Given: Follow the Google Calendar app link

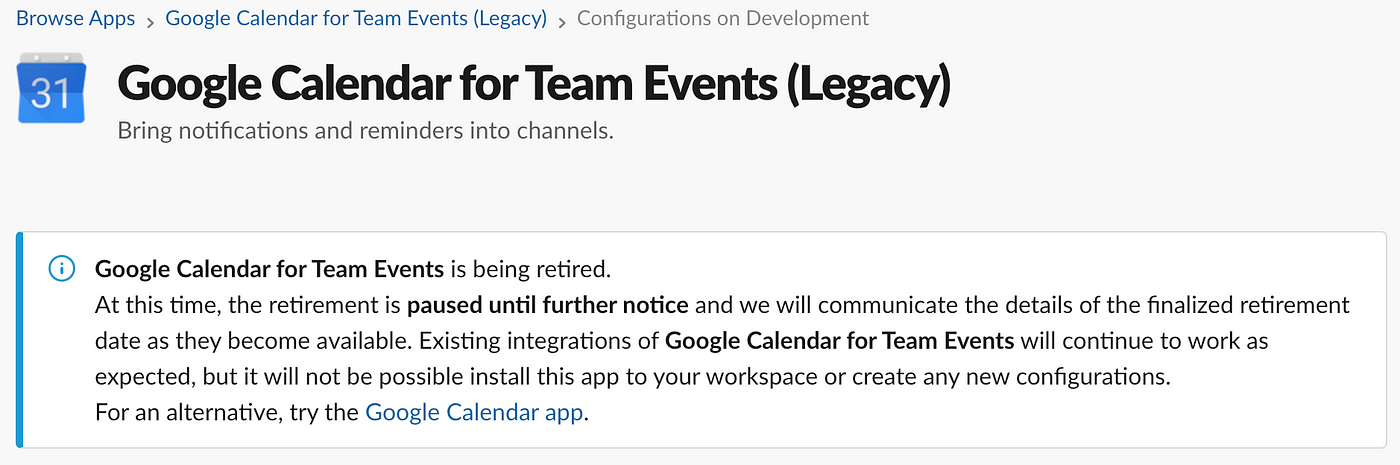Looking at the screenshot, I should pyautogui.click(x=474, y=411).
